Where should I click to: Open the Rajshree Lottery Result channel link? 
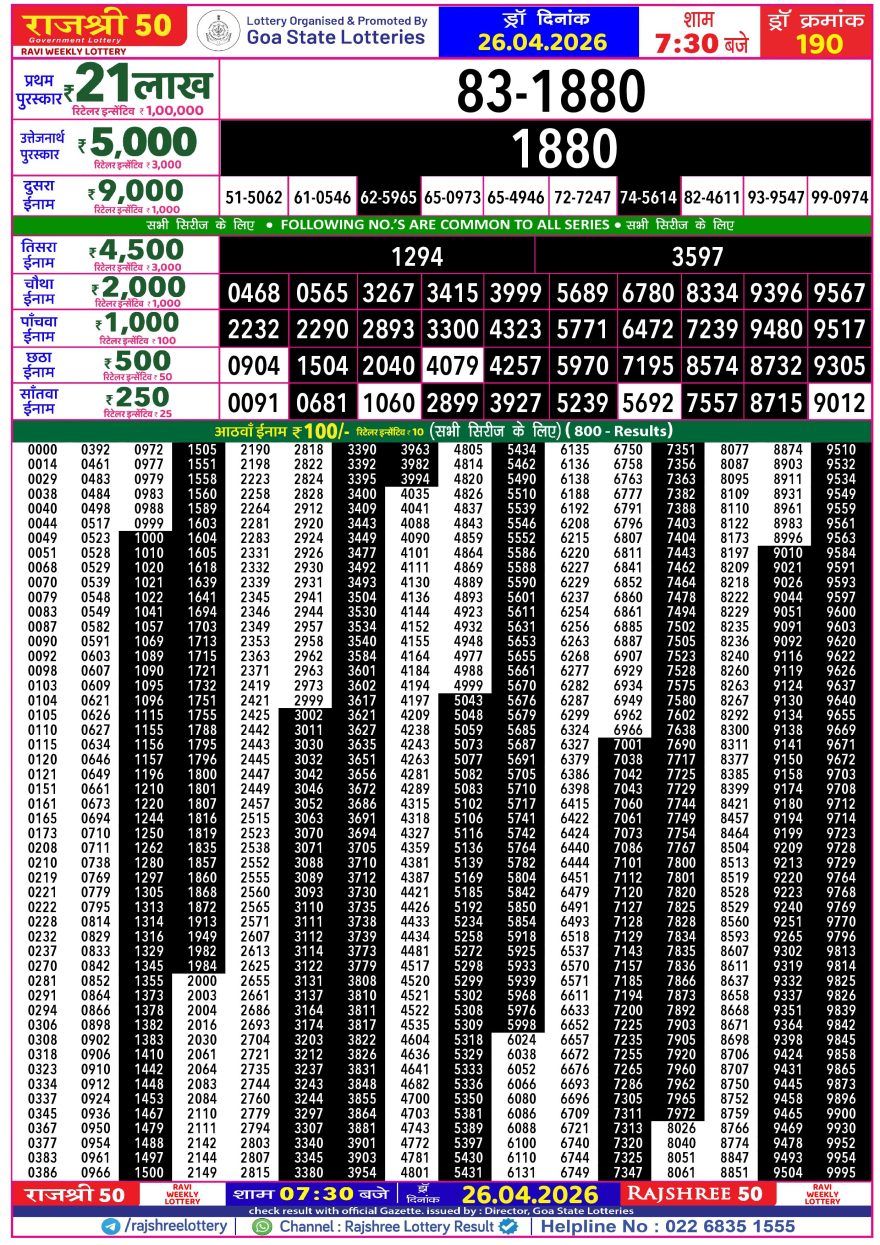(387, 1226)
